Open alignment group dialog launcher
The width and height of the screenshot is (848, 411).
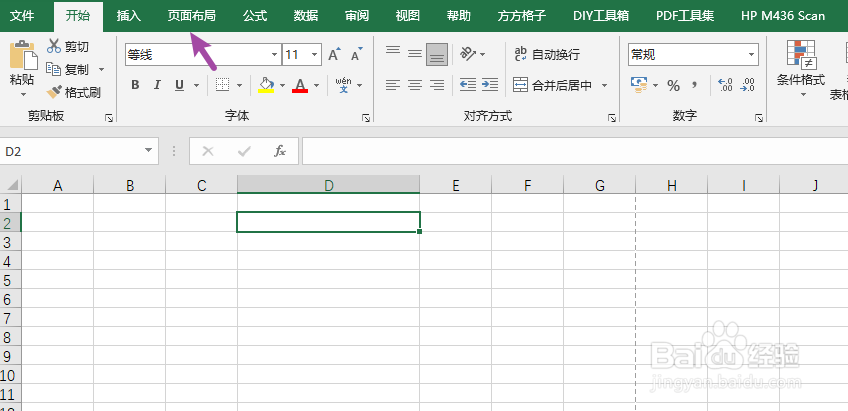(612, 117)
